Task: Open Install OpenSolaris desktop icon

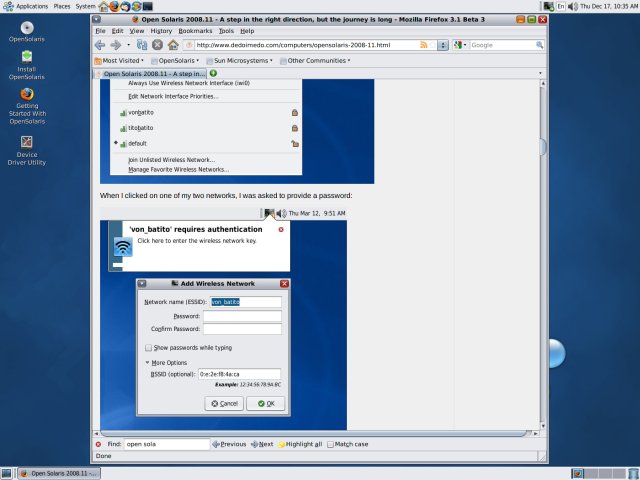Action: point(26,60)
